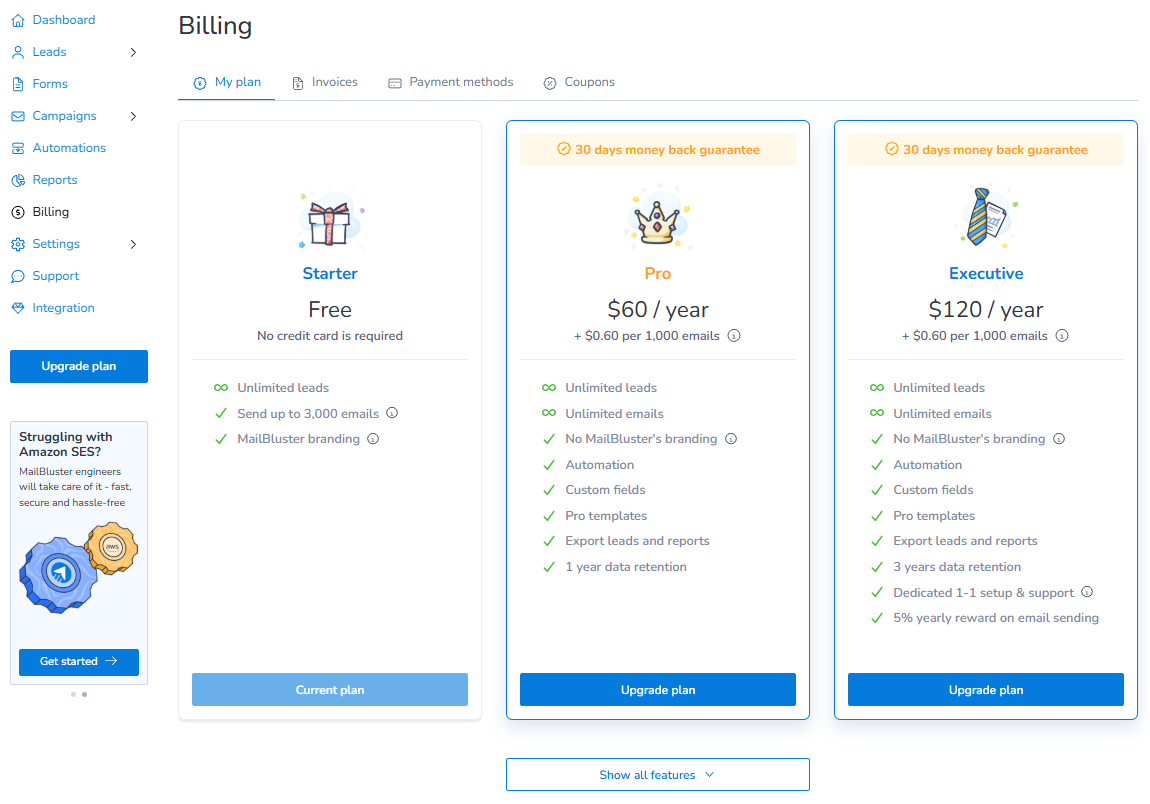The image size is (1150, 804).
Task: Click the Campaigns envelope icon
Action: click(x=18, y=116)
